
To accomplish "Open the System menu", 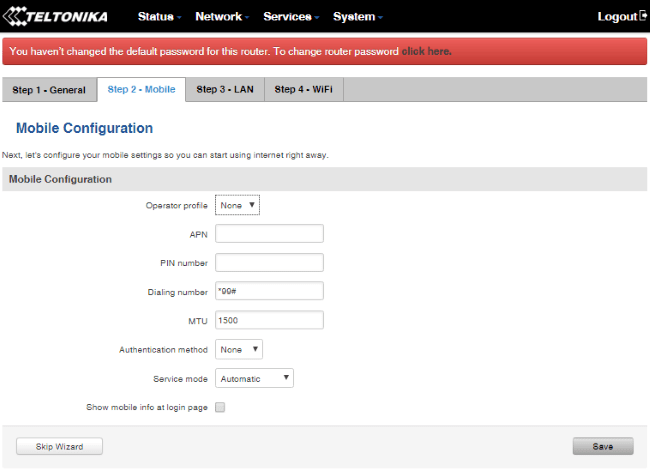I will 358,17.
